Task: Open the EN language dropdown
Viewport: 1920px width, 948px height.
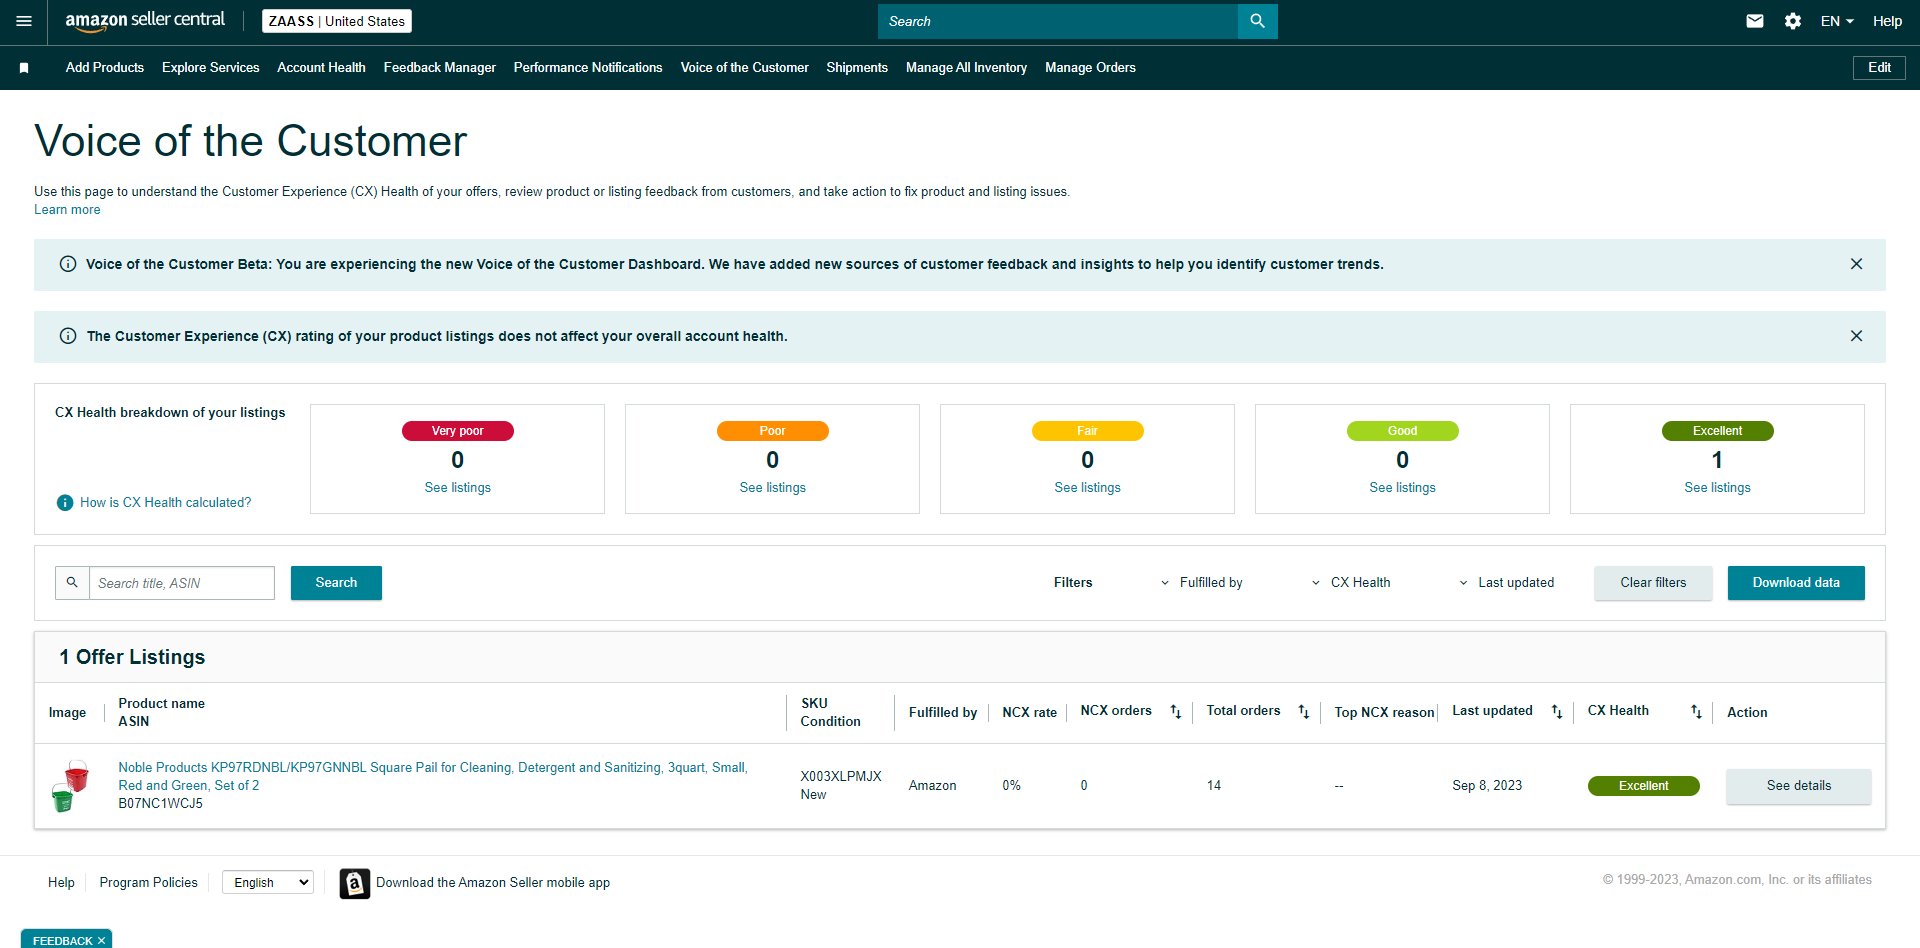Action: [1837, 21]
